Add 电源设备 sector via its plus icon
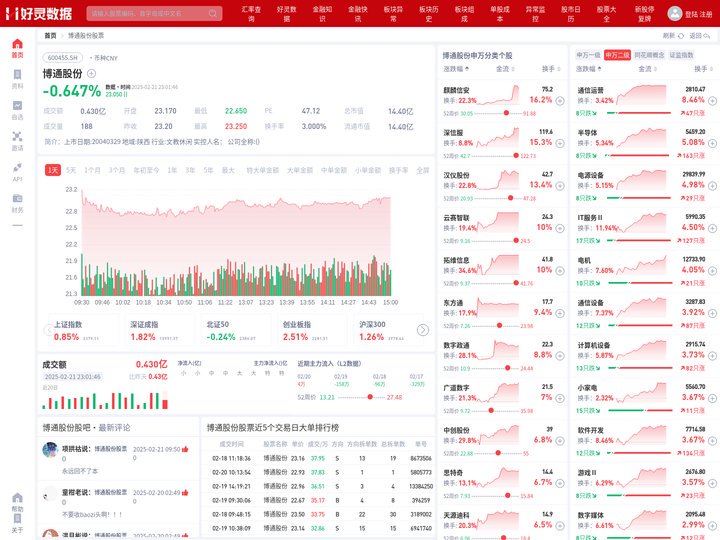 712,186
